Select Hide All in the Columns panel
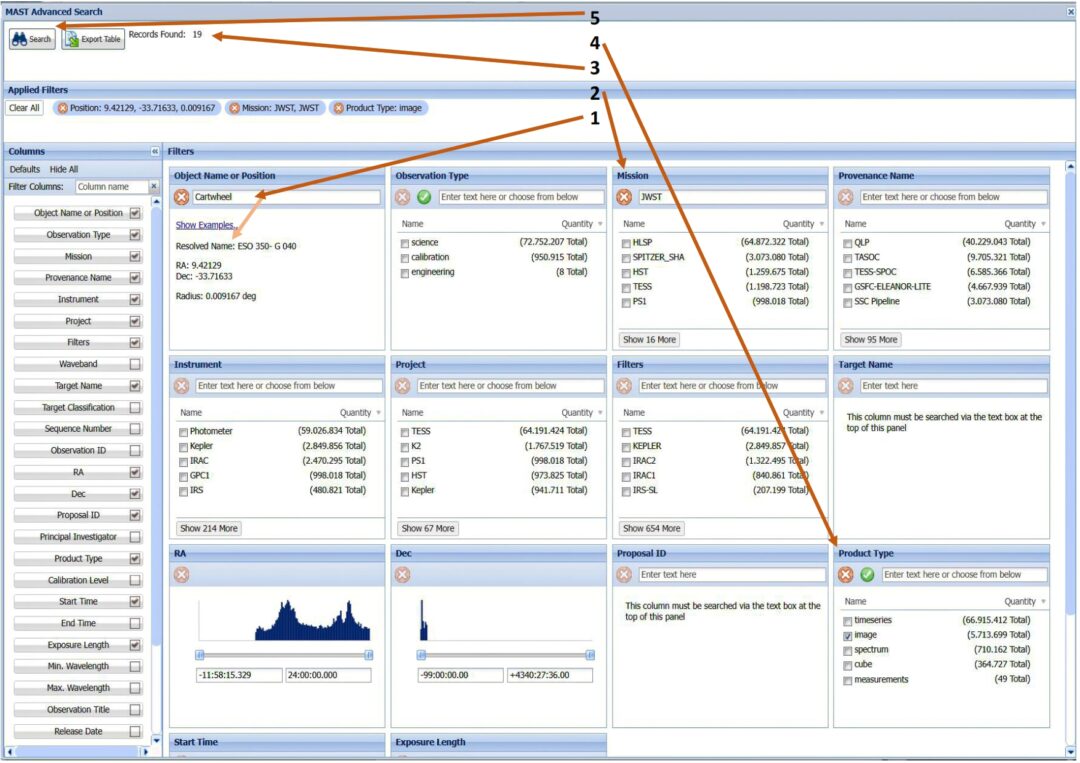 (64, 170)
